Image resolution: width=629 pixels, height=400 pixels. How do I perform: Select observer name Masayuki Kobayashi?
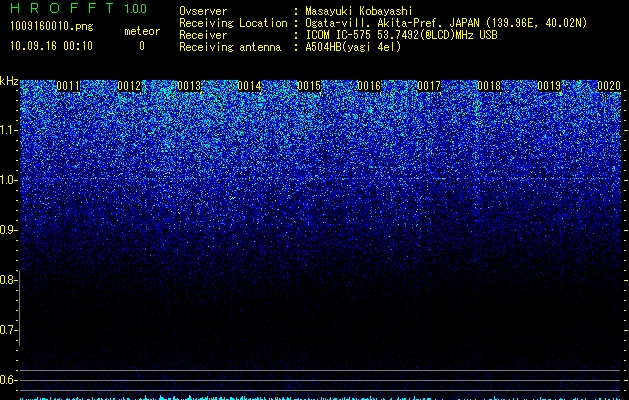[x=359, y=11]
